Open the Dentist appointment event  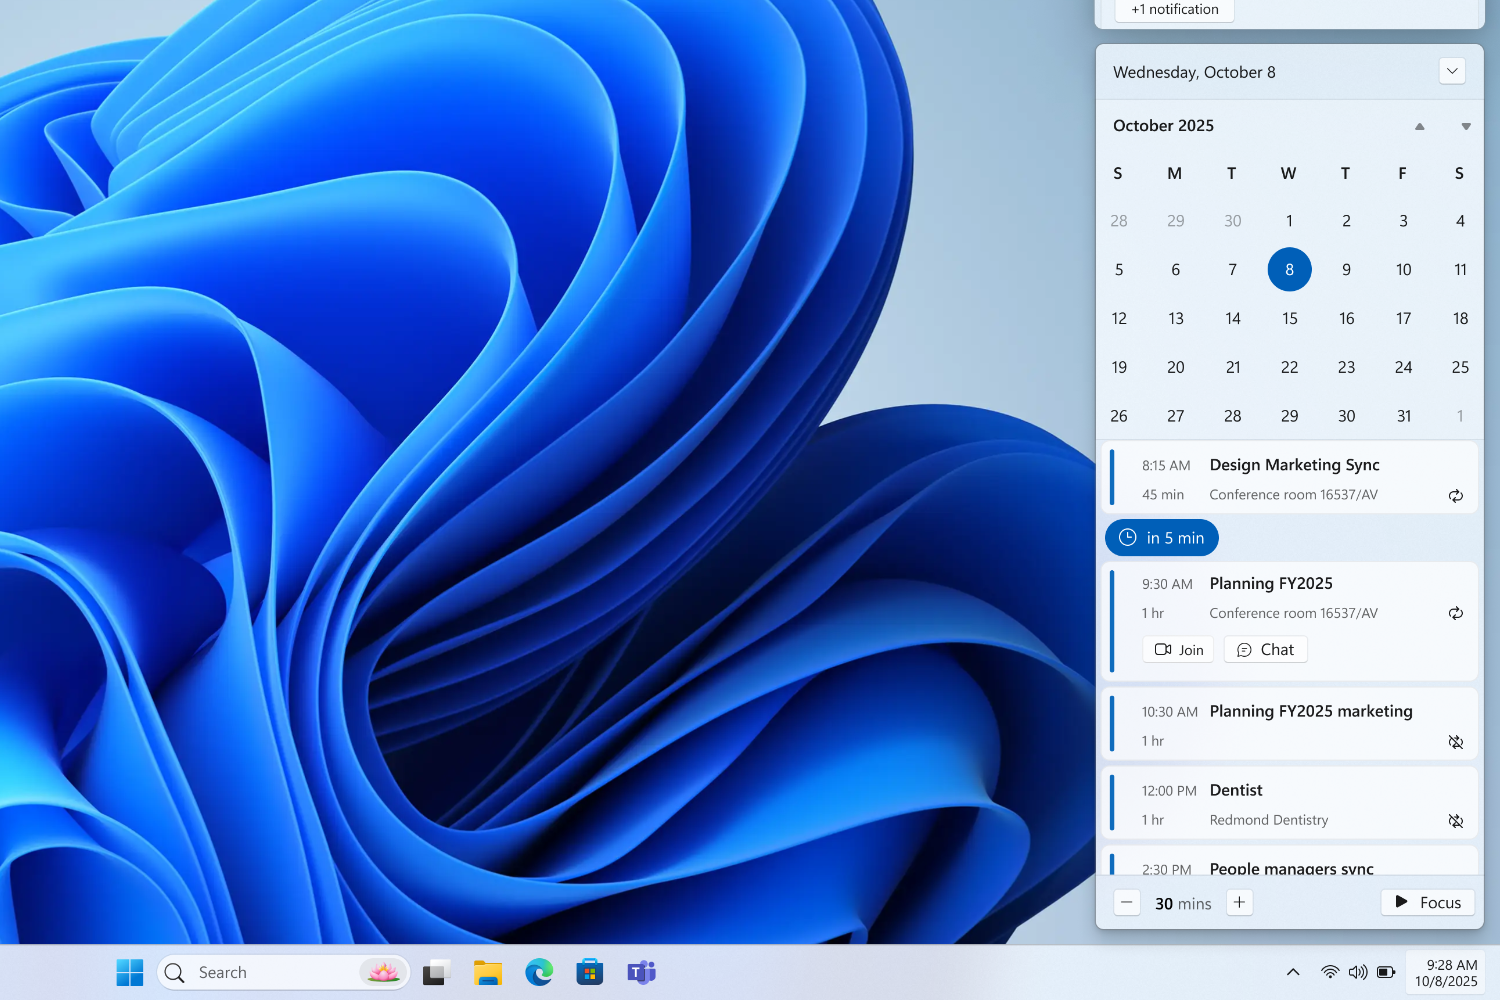coord(1290,803)
